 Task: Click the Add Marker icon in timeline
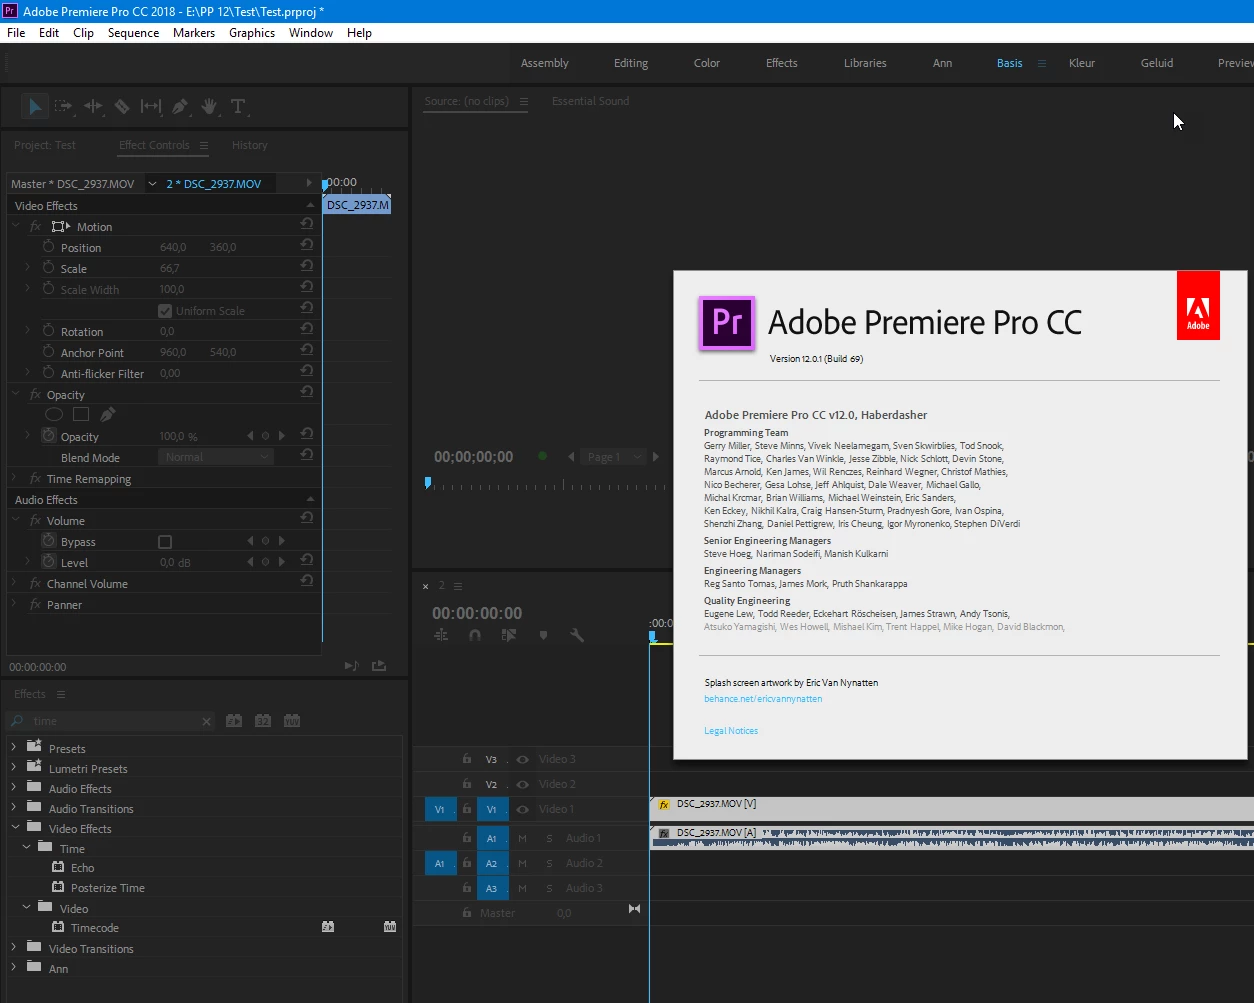coord(543,635)
